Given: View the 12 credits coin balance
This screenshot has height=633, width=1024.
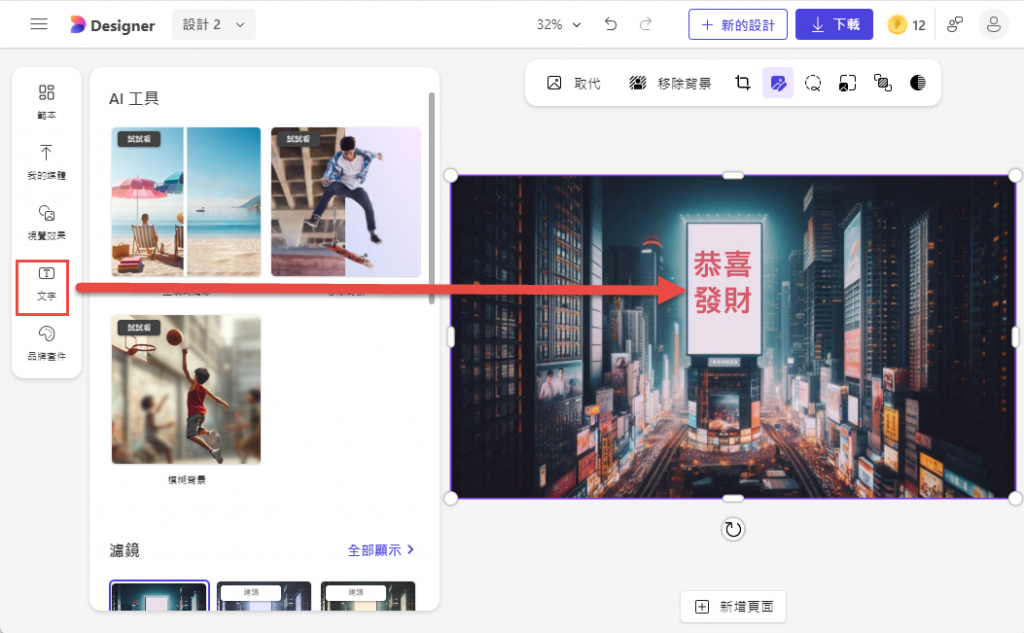Looking at the screenshot, I should point(907,25).
